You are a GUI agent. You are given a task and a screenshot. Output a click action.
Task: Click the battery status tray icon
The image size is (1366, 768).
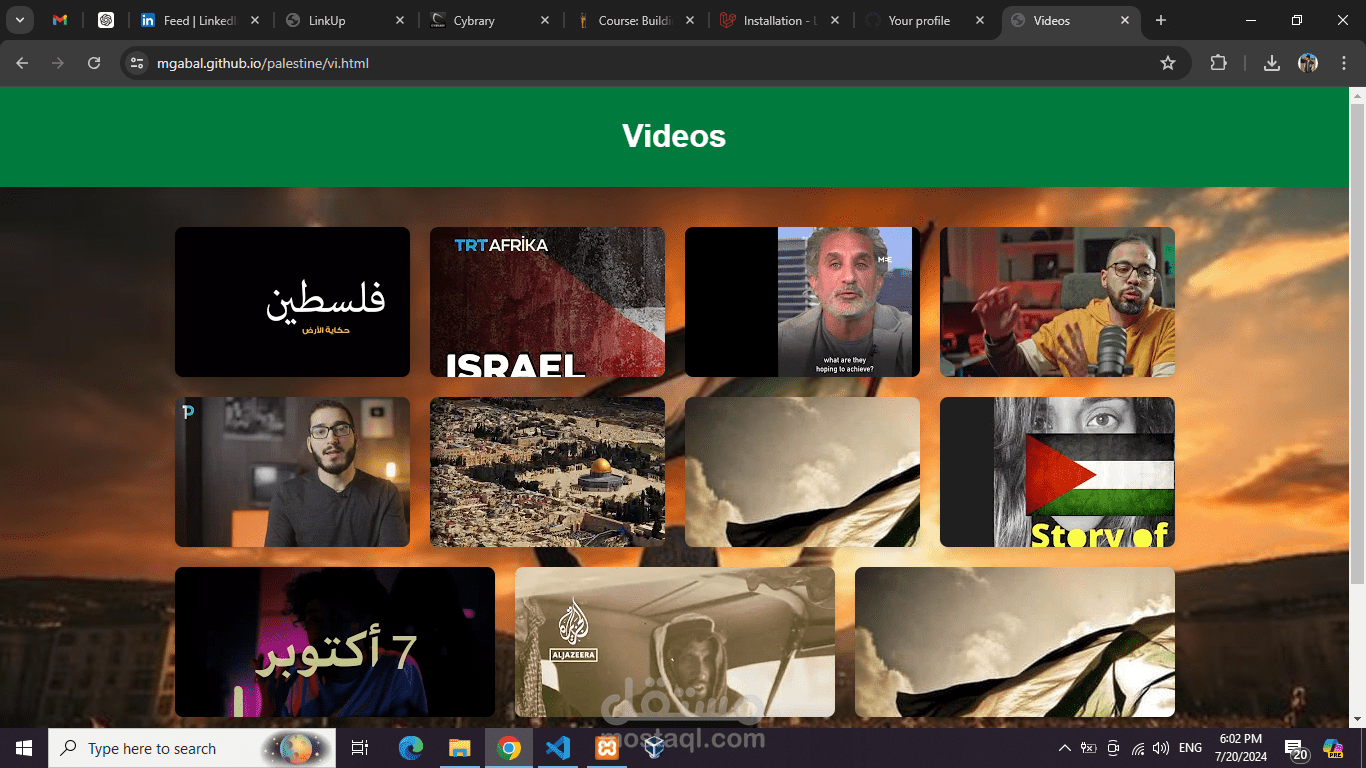(1088, 748)
